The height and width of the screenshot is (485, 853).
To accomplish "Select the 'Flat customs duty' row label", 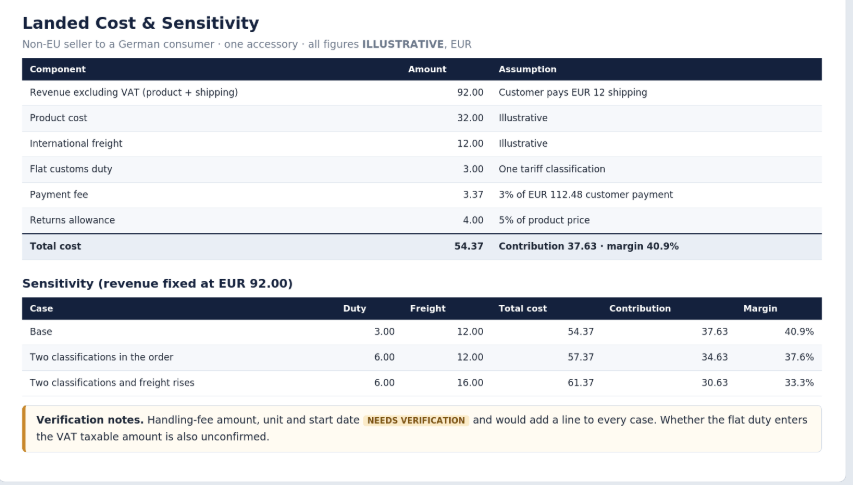I will (x=71, y=169).
